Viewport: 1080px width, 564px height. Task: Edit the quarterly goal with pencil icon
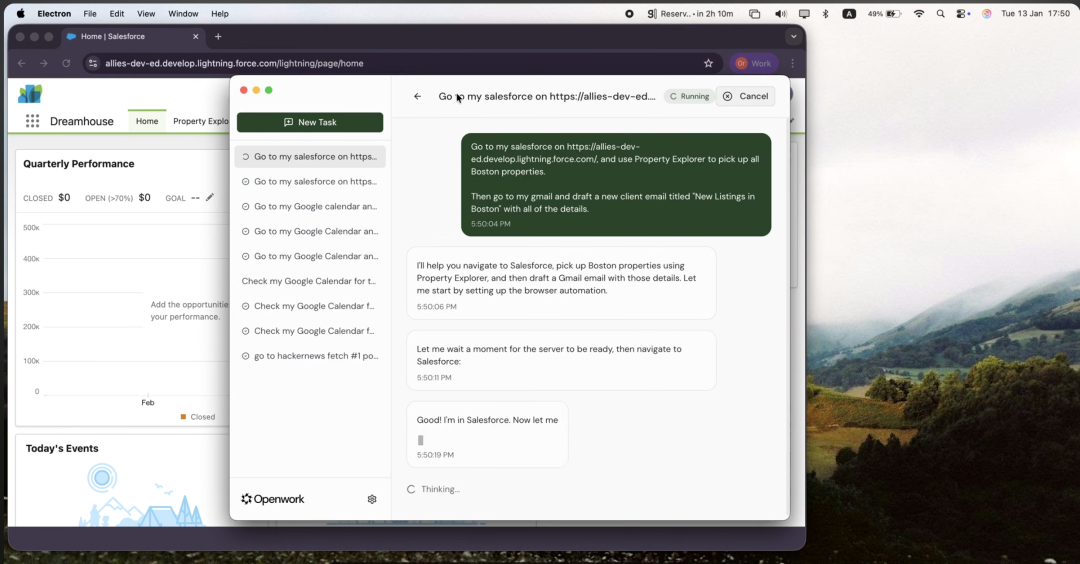point(210,198)
